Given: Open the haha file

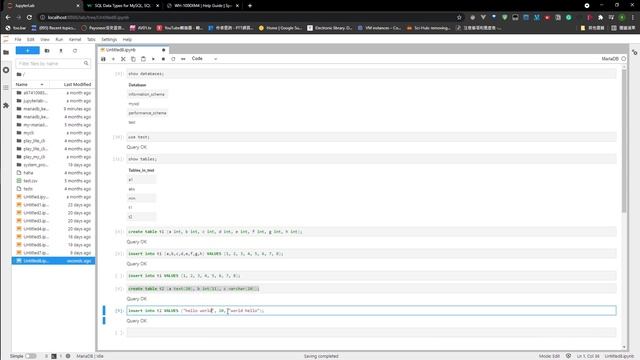Looking at the screenshot, I should [53, 173].
